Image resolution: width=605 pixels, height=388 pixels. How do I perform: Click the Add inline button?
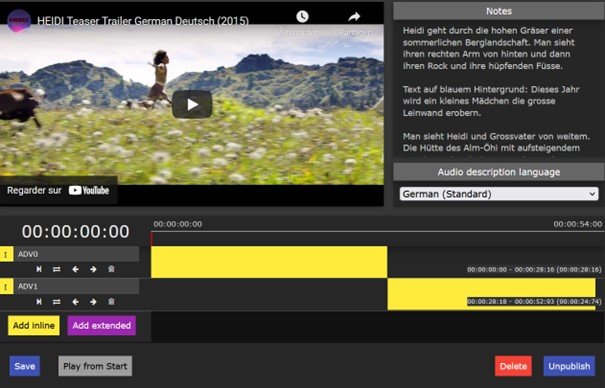pos(34,326)
